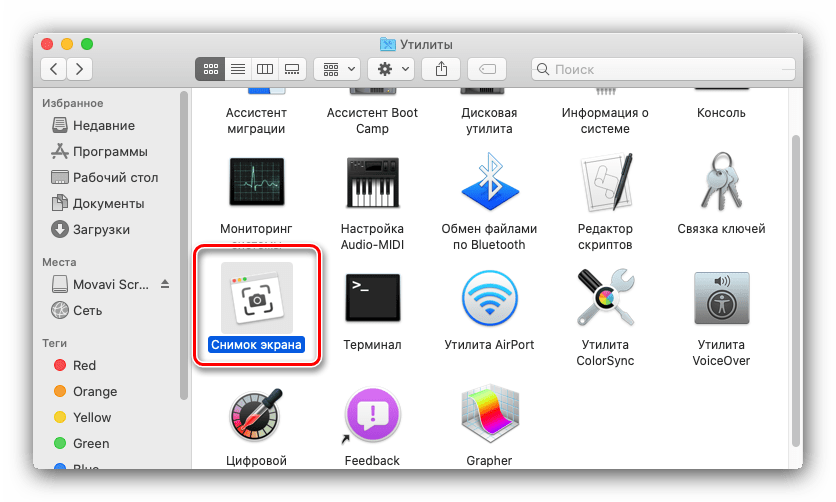
Task: Eject the Movavi Scr... volume
Action: pos(165,284)
